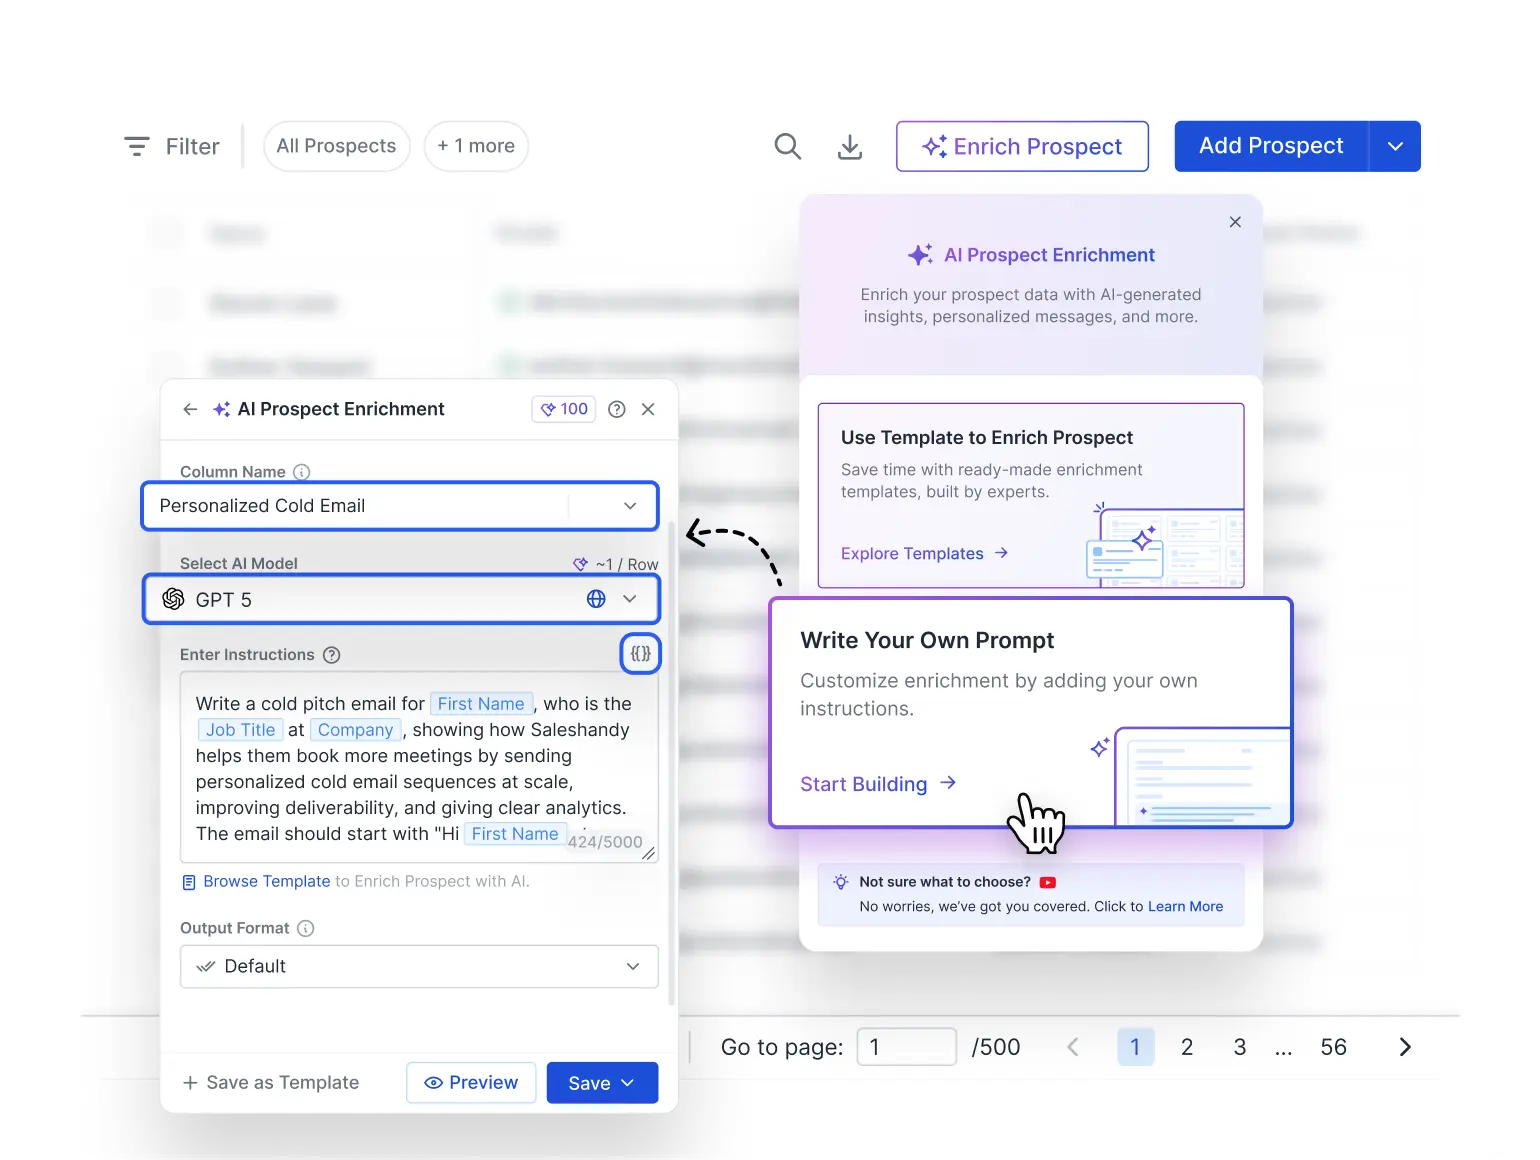1540x1160 pixels.
Task: Click the Filter icon
Action: coord(137,147)
